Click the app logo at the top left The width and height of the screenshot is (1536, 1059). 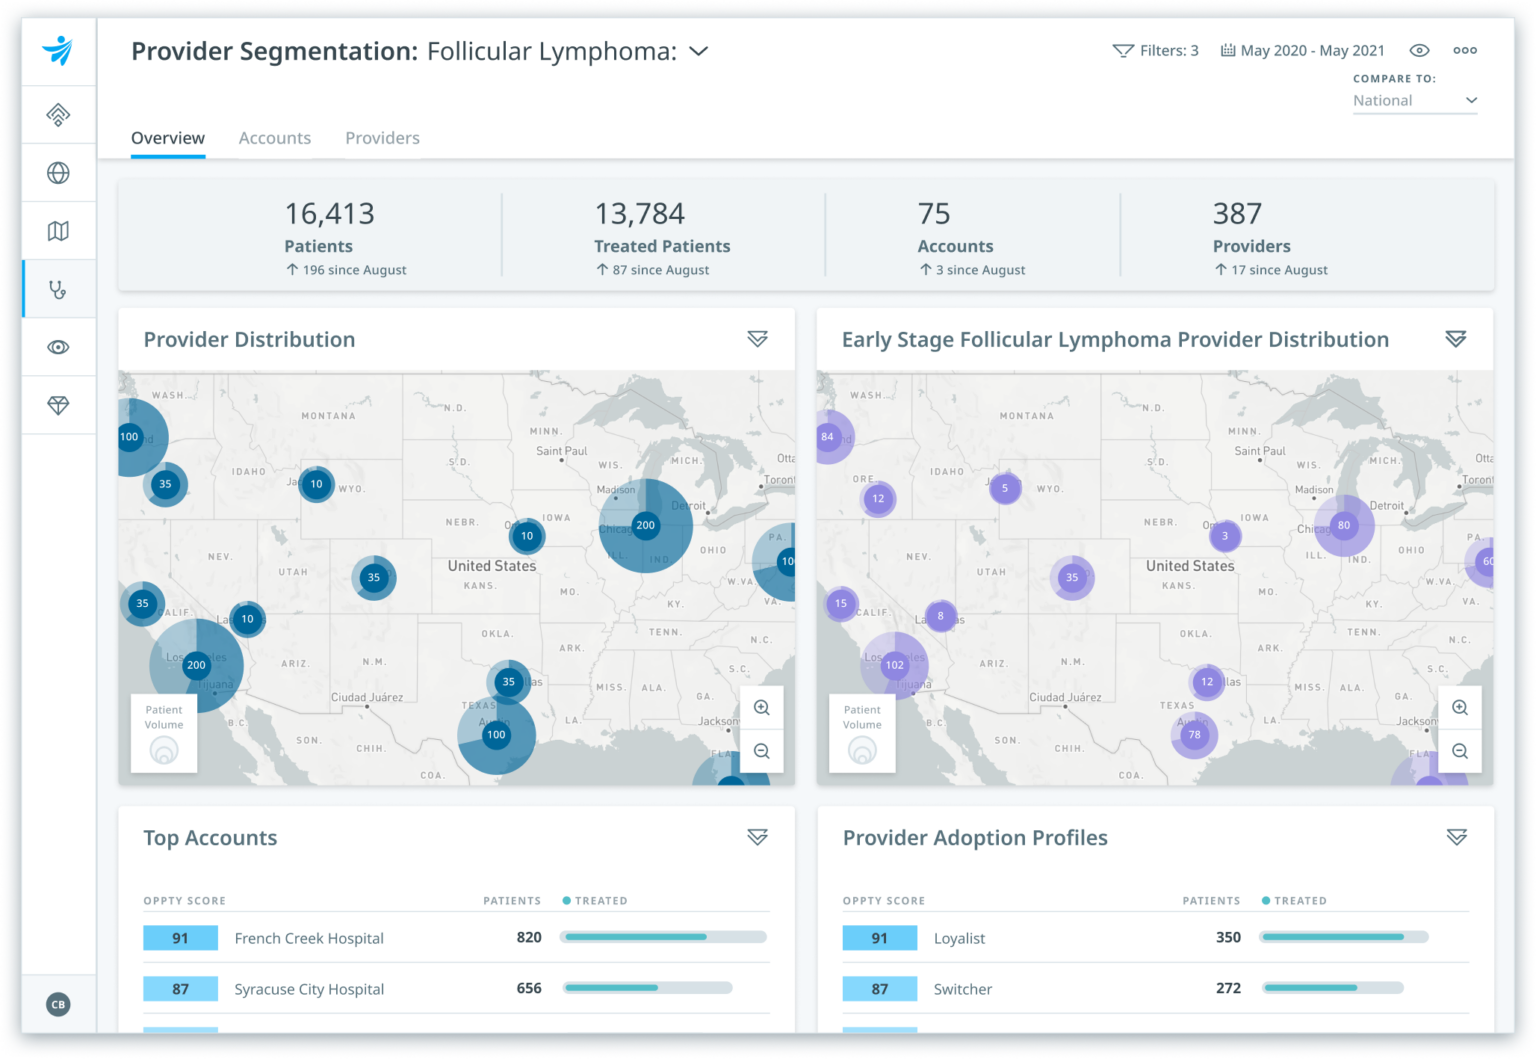click(58, 51)
